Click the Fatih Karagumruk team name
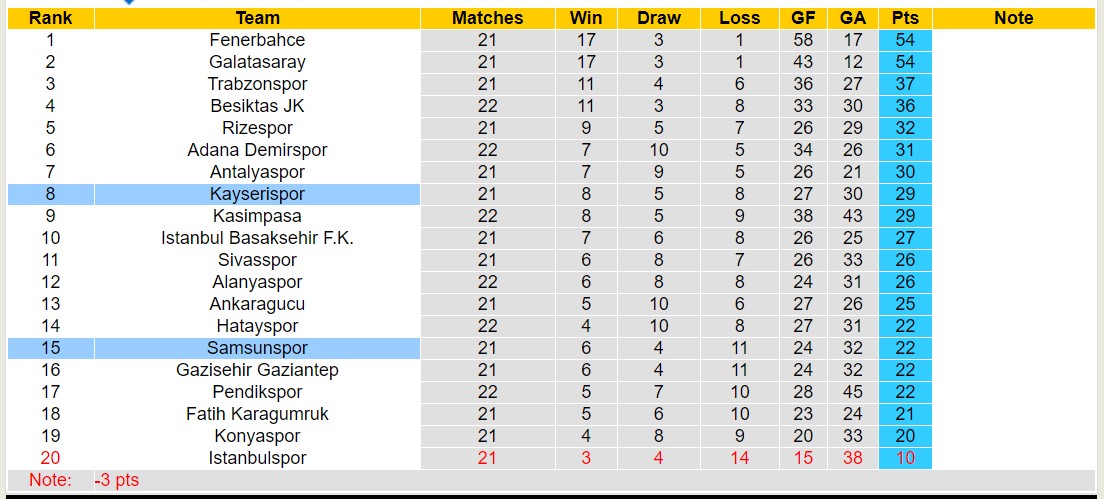This screenshot has height=499, width=1104. point(257,414)
